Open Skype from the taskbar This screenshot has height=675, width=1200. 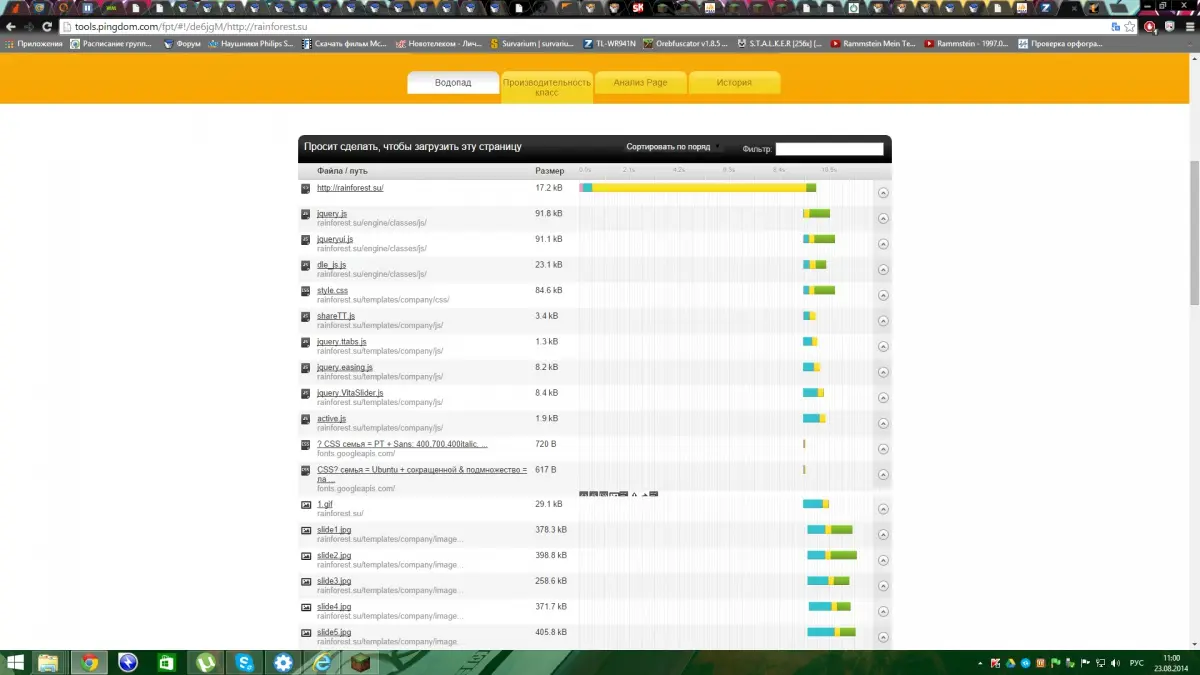pos(245,662)
